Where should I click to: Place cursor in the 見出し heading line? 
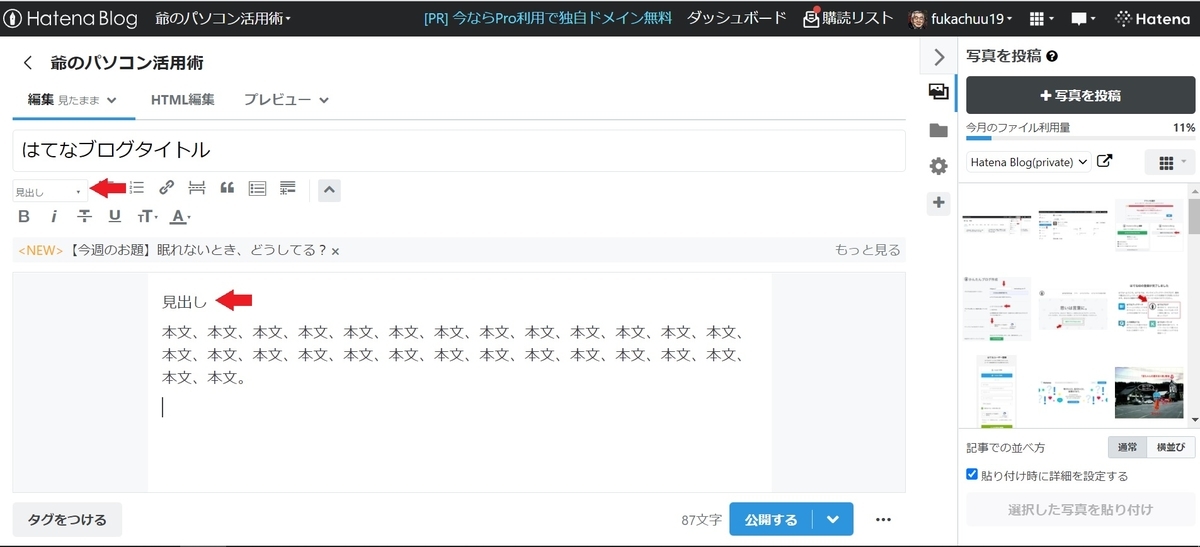pos(184,301)
